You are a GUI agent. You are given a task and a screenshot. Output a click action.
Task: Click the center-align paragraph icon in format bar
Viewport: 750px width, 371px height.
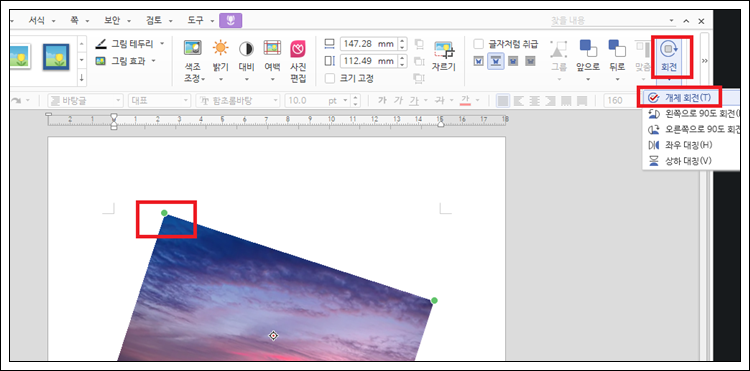[534, 101]
